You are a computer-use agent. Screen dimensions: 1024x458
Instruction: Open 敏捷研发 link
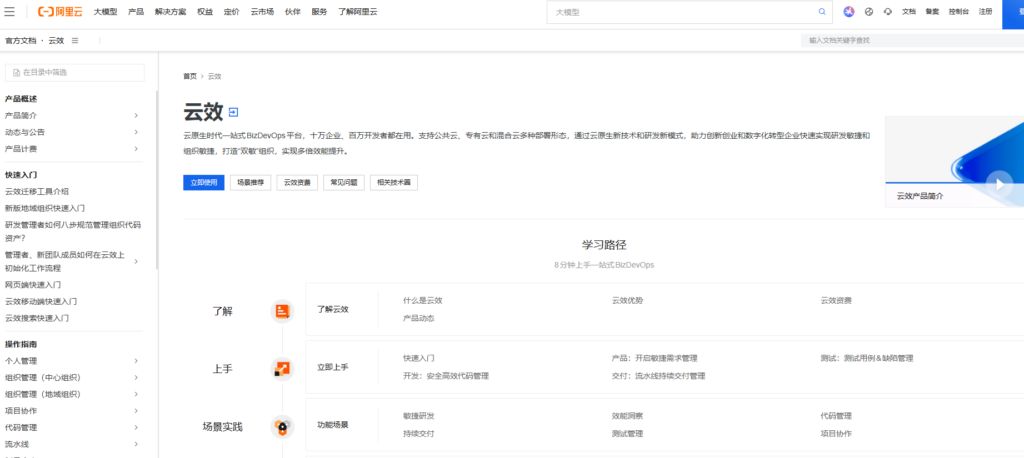pos(419,416)
